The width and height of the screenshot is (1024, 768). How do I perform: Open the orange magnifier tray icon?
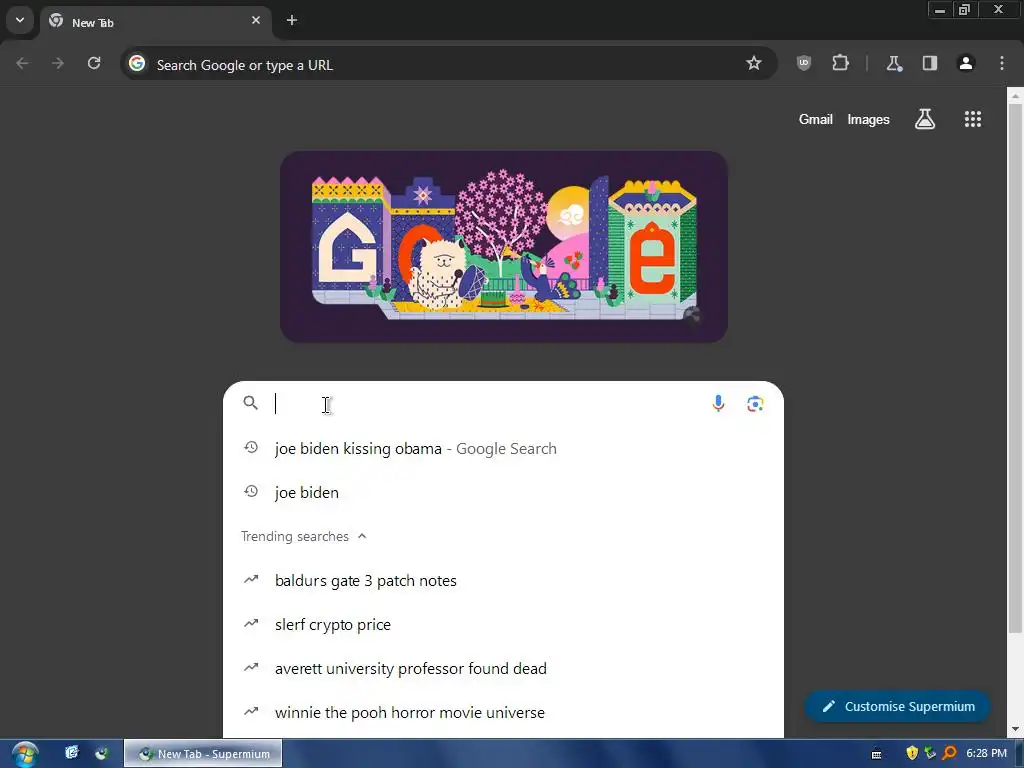click(950, 754)
